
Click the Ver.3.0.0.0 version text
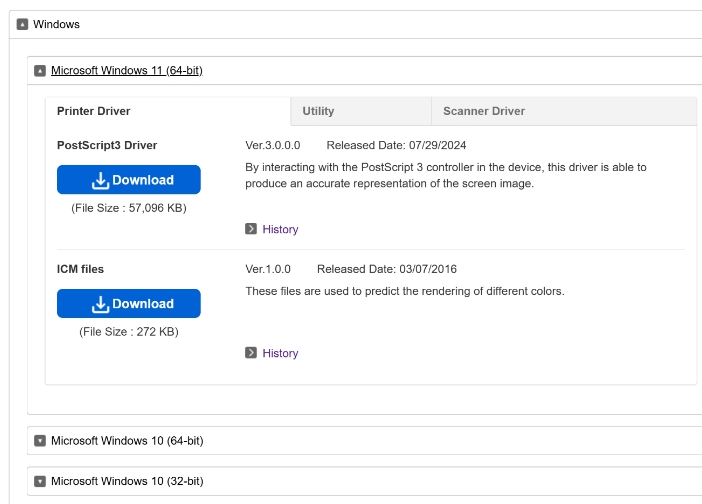coord(273,145)
